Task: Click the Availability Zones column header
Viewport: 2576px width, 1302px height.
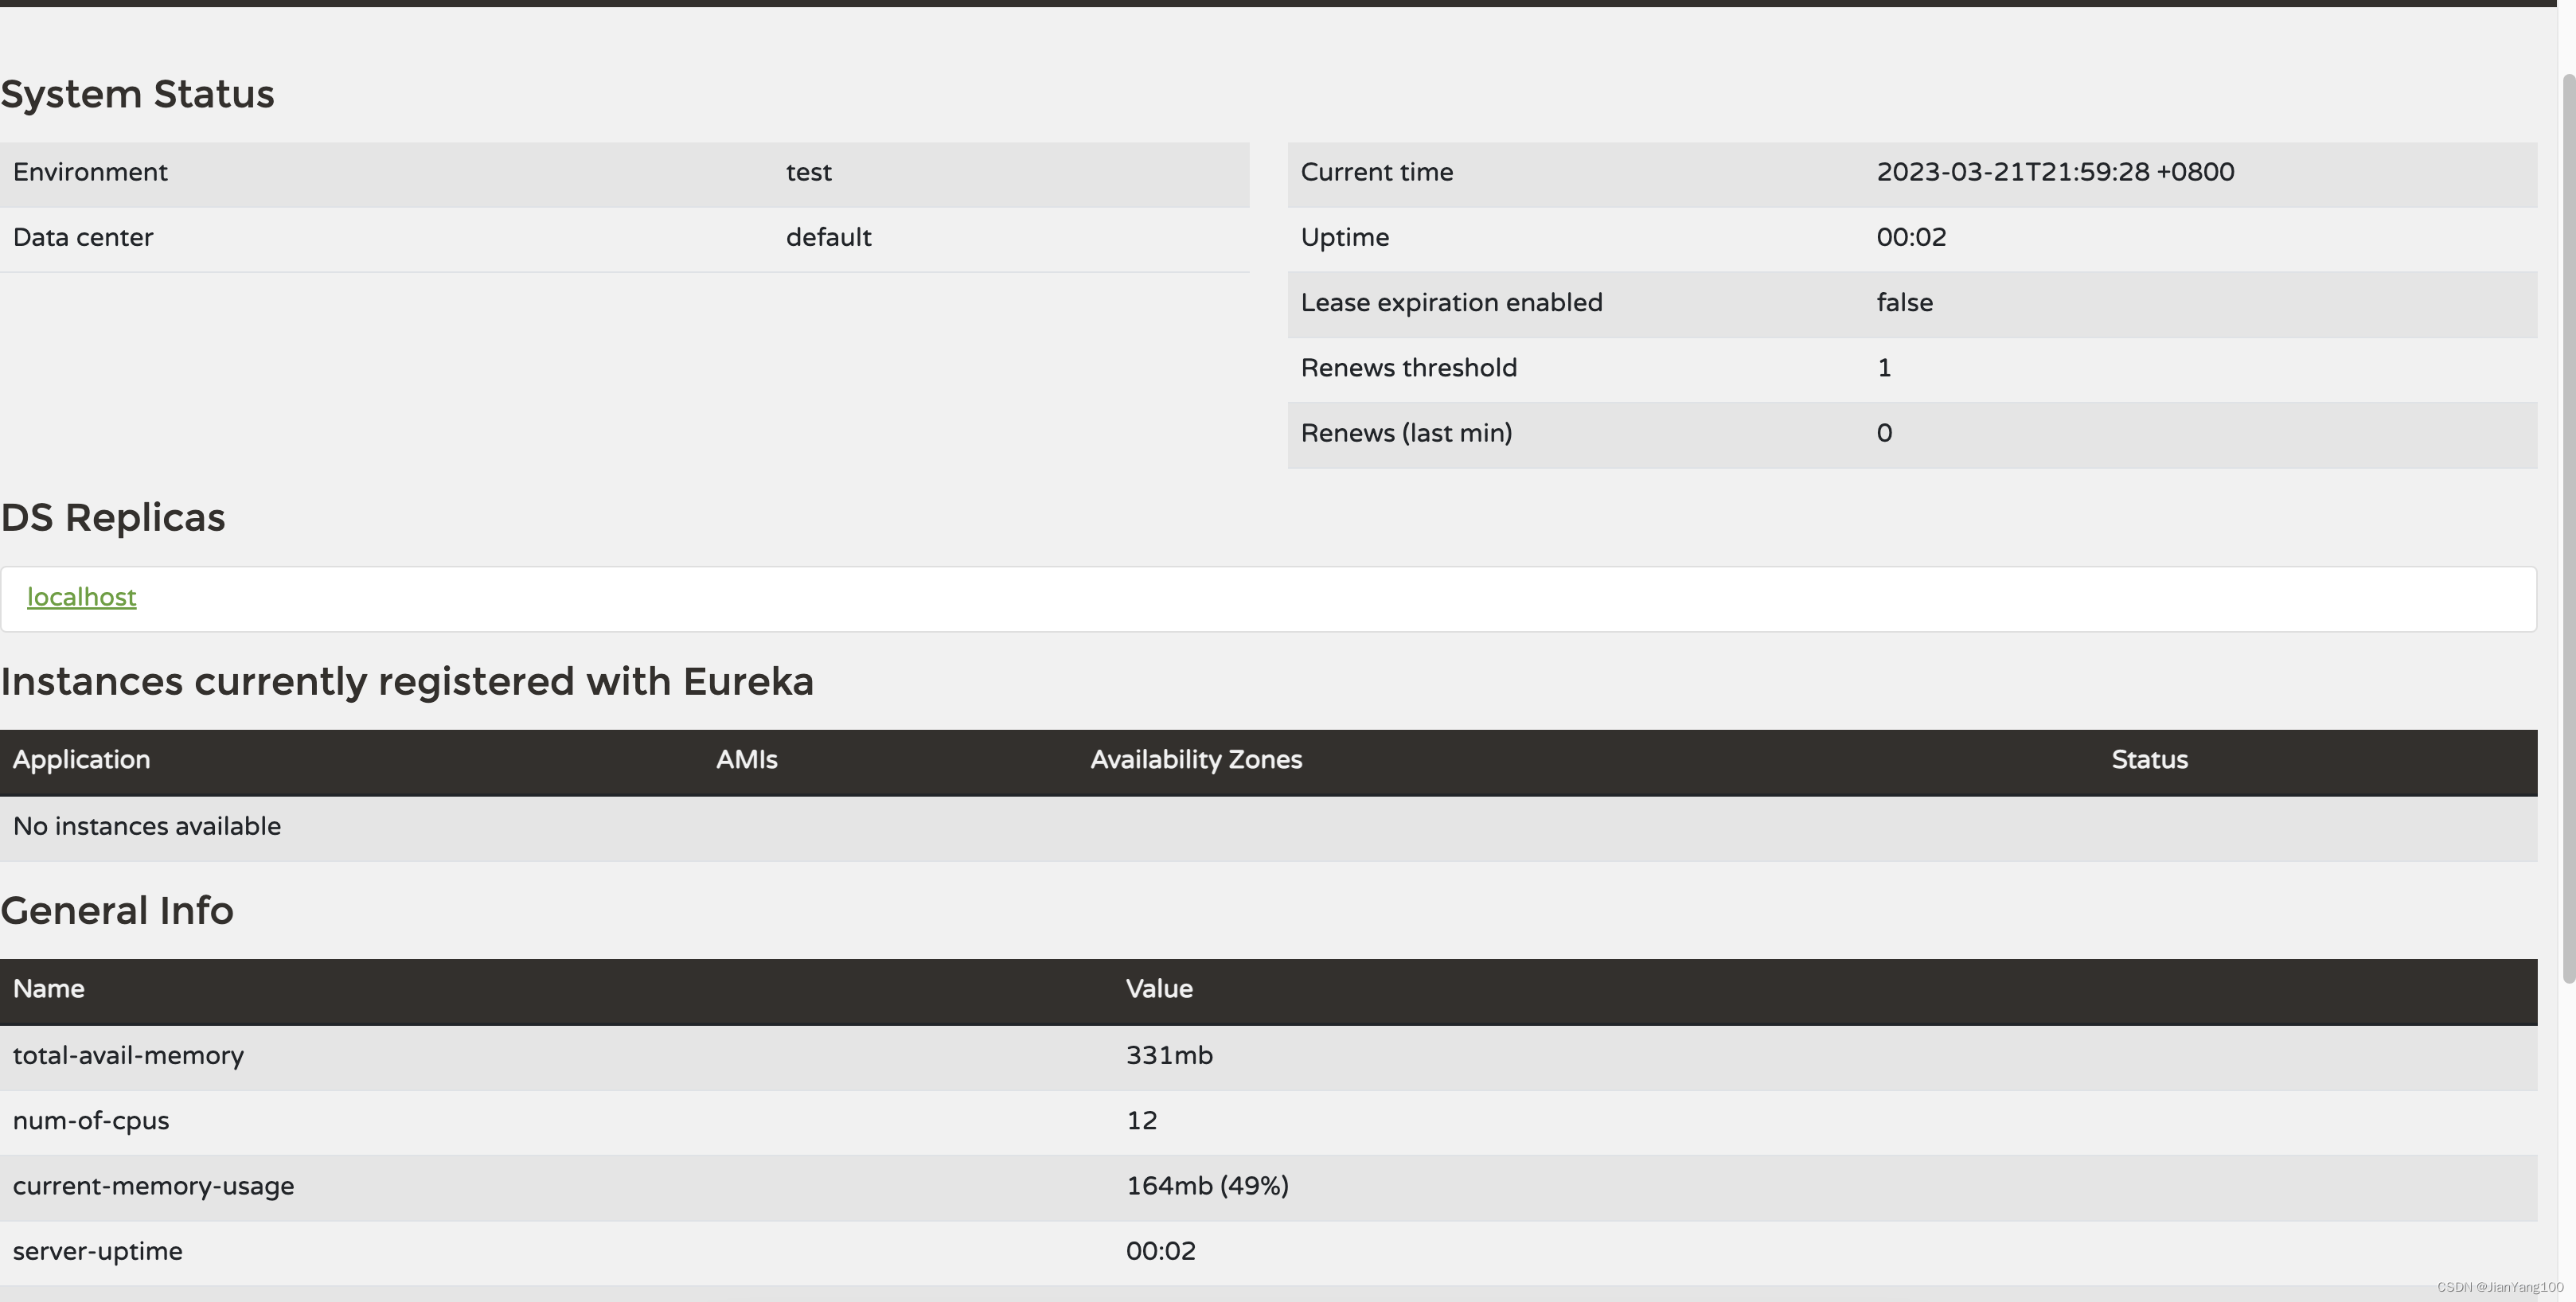Action: (1196, 760)
